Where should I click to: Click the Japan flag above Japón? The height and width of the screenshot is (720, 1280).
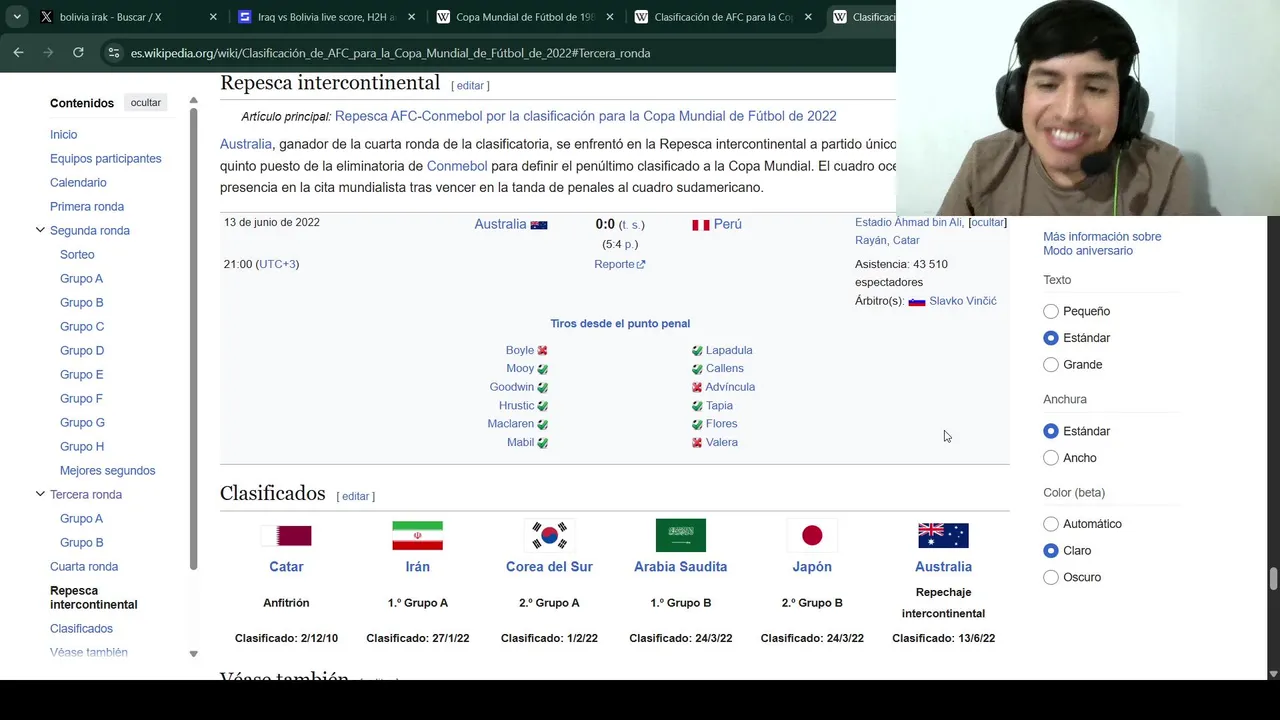coord(812,536)
